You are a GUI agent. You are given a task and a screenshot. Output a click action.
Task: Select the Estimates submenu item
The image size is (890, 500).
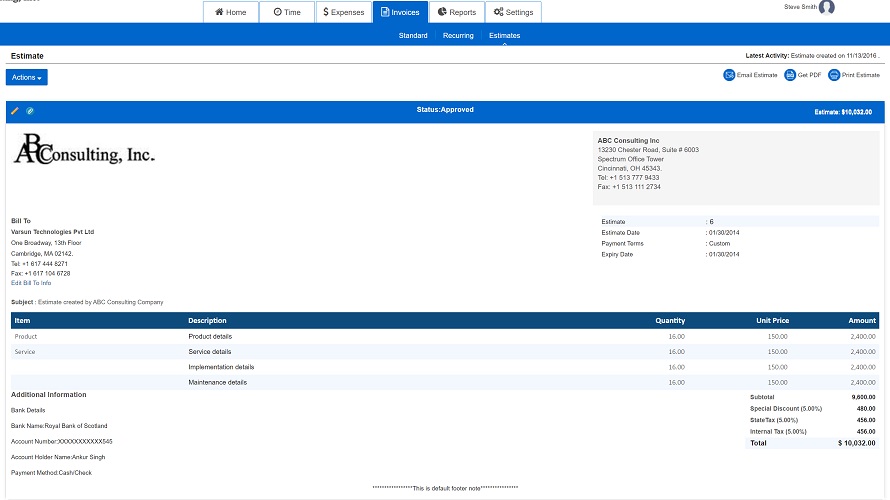[x=504, y=36]
